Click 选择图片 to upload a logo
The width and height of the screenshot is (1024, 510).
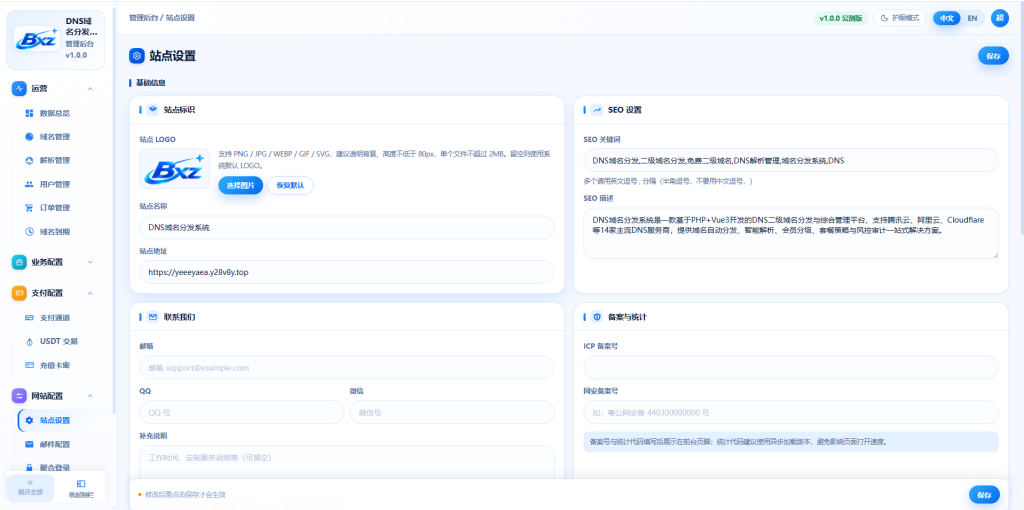[240, 185]
